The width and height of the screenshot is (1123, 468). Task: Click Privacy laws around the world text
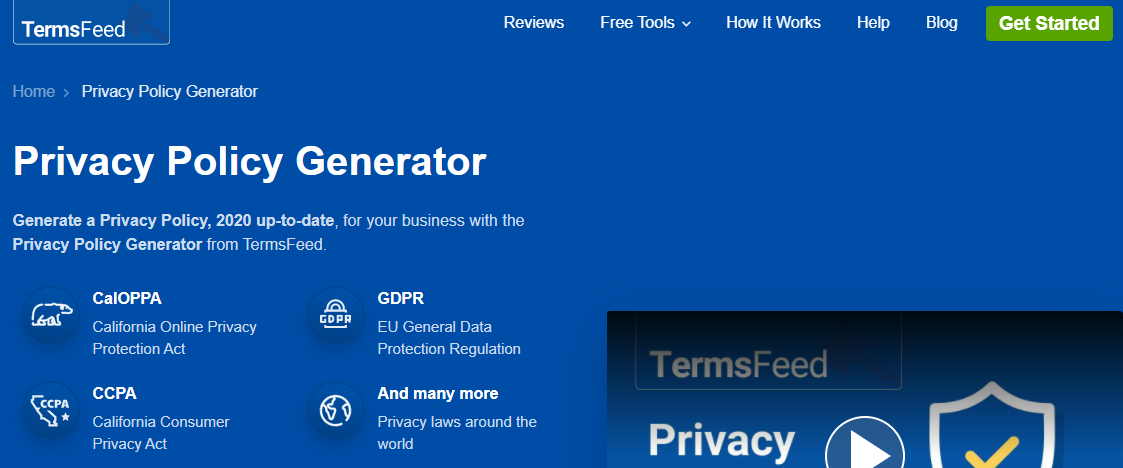[x=457, y=433]
